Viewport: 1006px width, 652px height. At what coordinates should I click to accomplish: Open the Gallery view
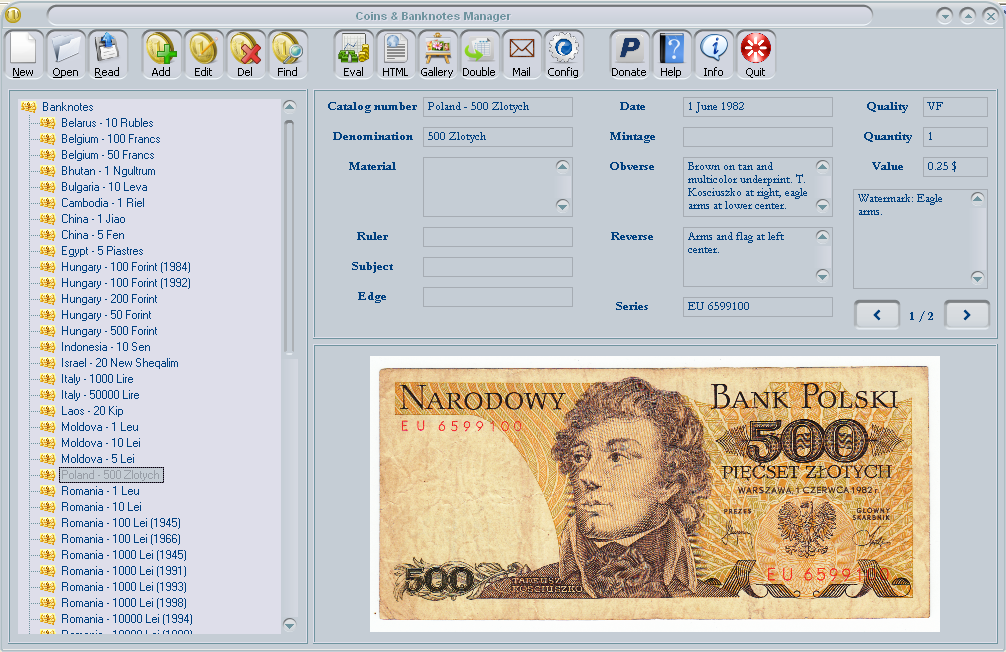point(437,55)
